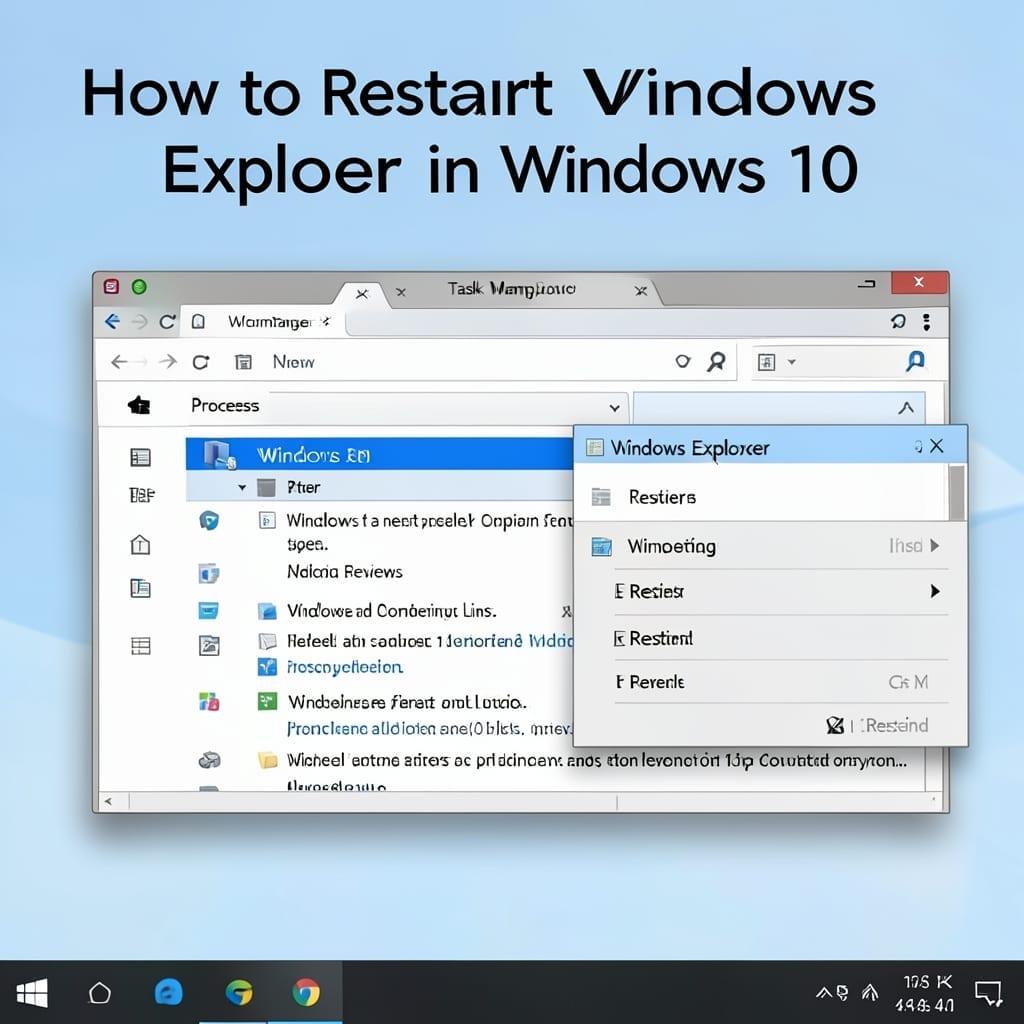Open Chrome from the taskbar

(306, 993)
